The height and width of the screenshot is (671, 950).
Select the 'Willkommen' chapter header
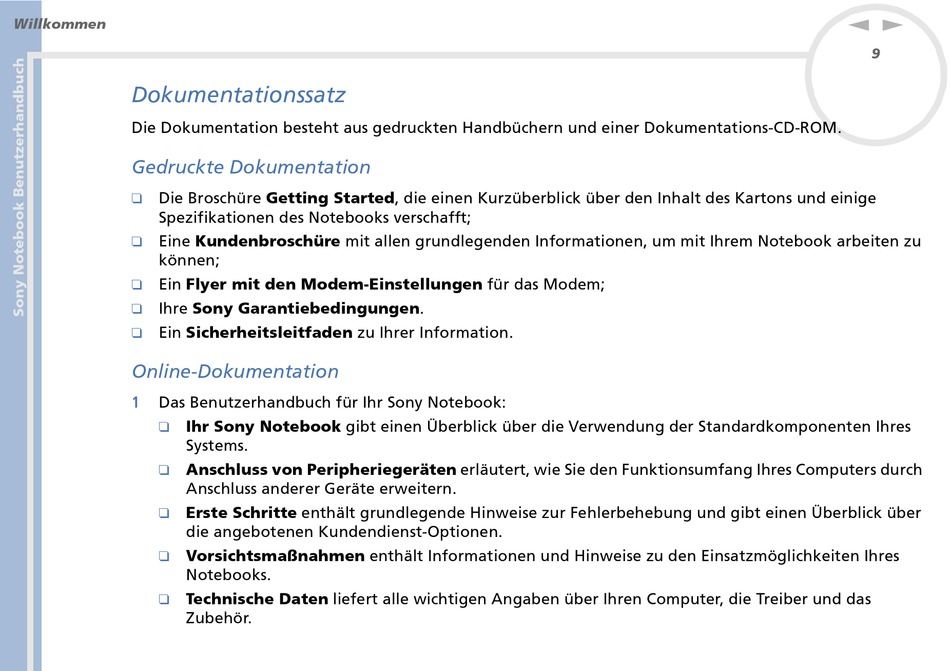pos(59,24)
